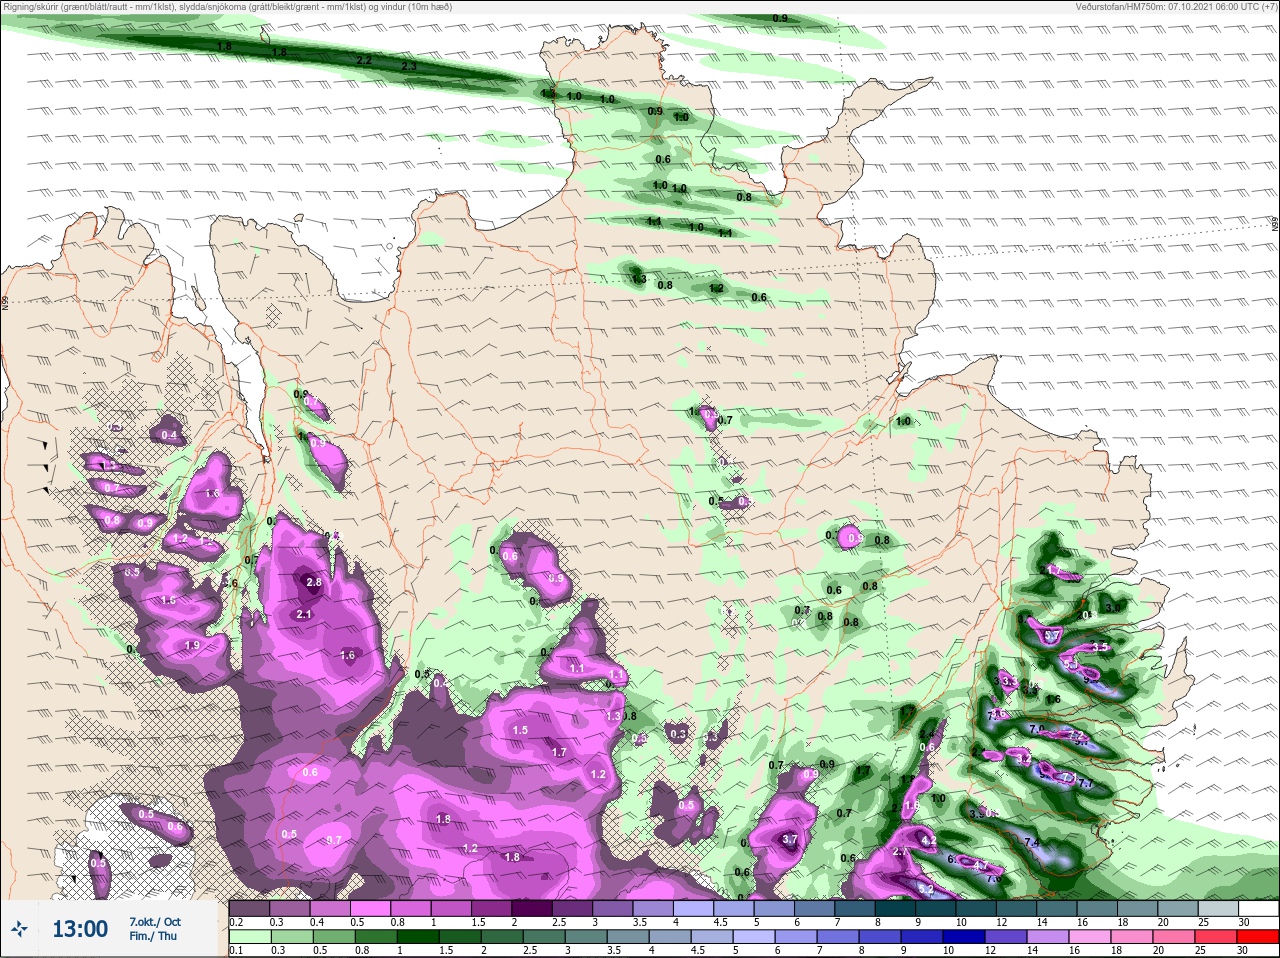Select the red swatch at 30 in lower legend

(1259, 937)
